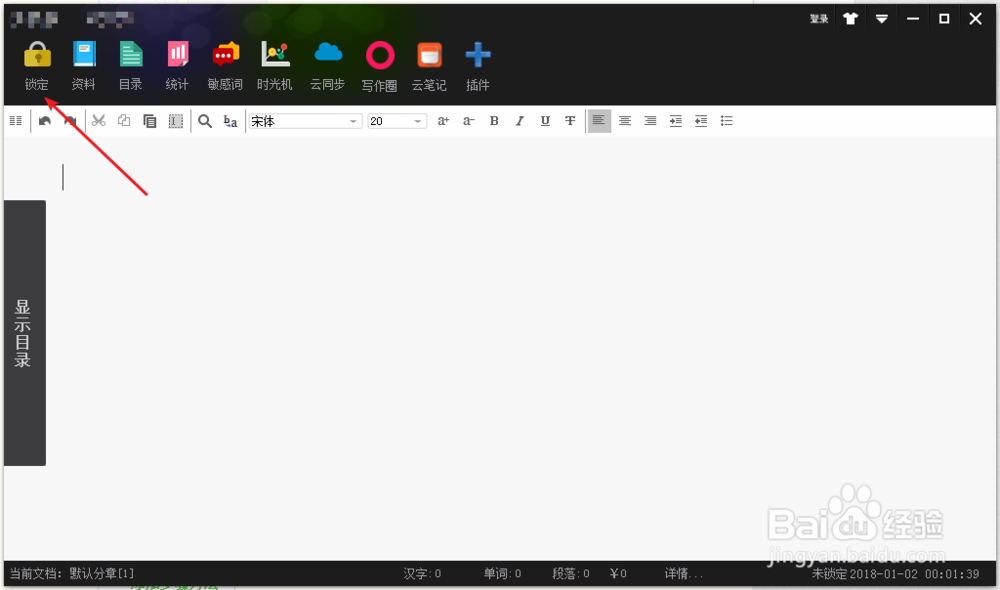Click the undo arrow

point(45,121)
